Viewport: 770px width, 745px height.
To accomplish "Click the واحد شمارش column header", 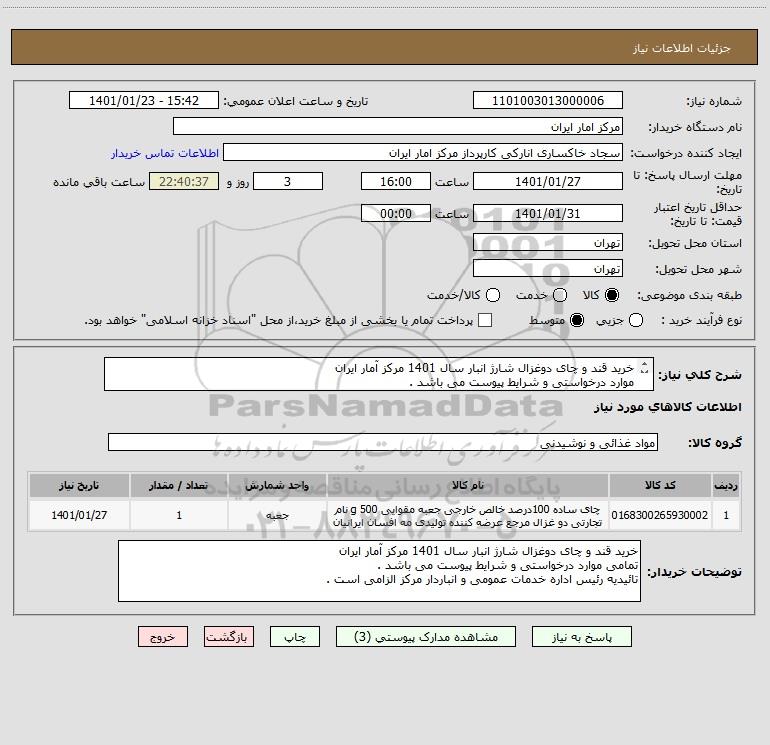I will tap(277, 485).
